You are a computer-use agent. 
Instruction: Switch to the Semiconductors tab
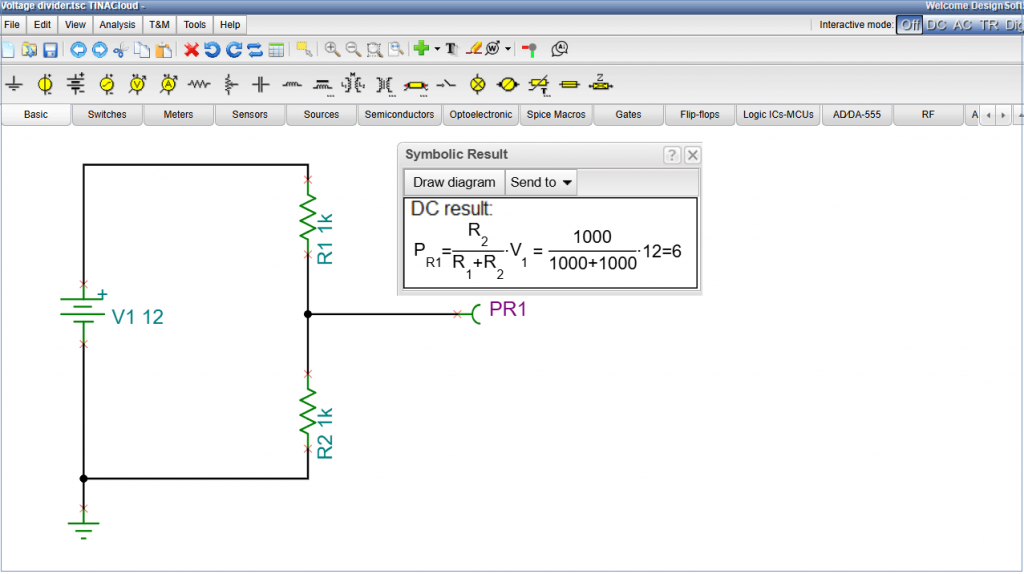pyautogui.click(x=399, y=115)
